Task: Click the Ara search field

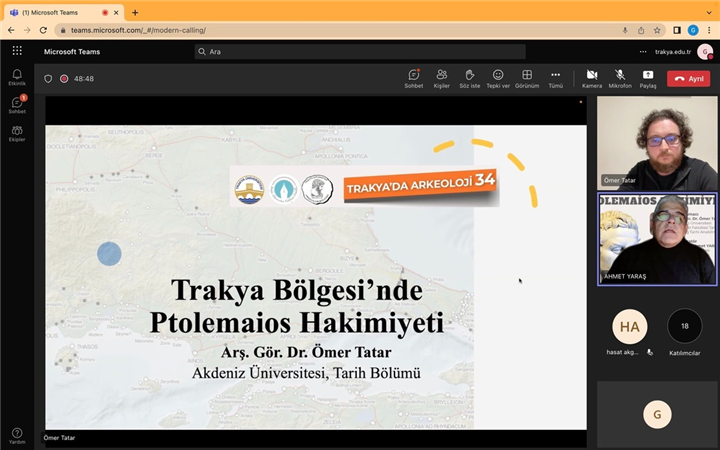Action: (x=360, y=51)
